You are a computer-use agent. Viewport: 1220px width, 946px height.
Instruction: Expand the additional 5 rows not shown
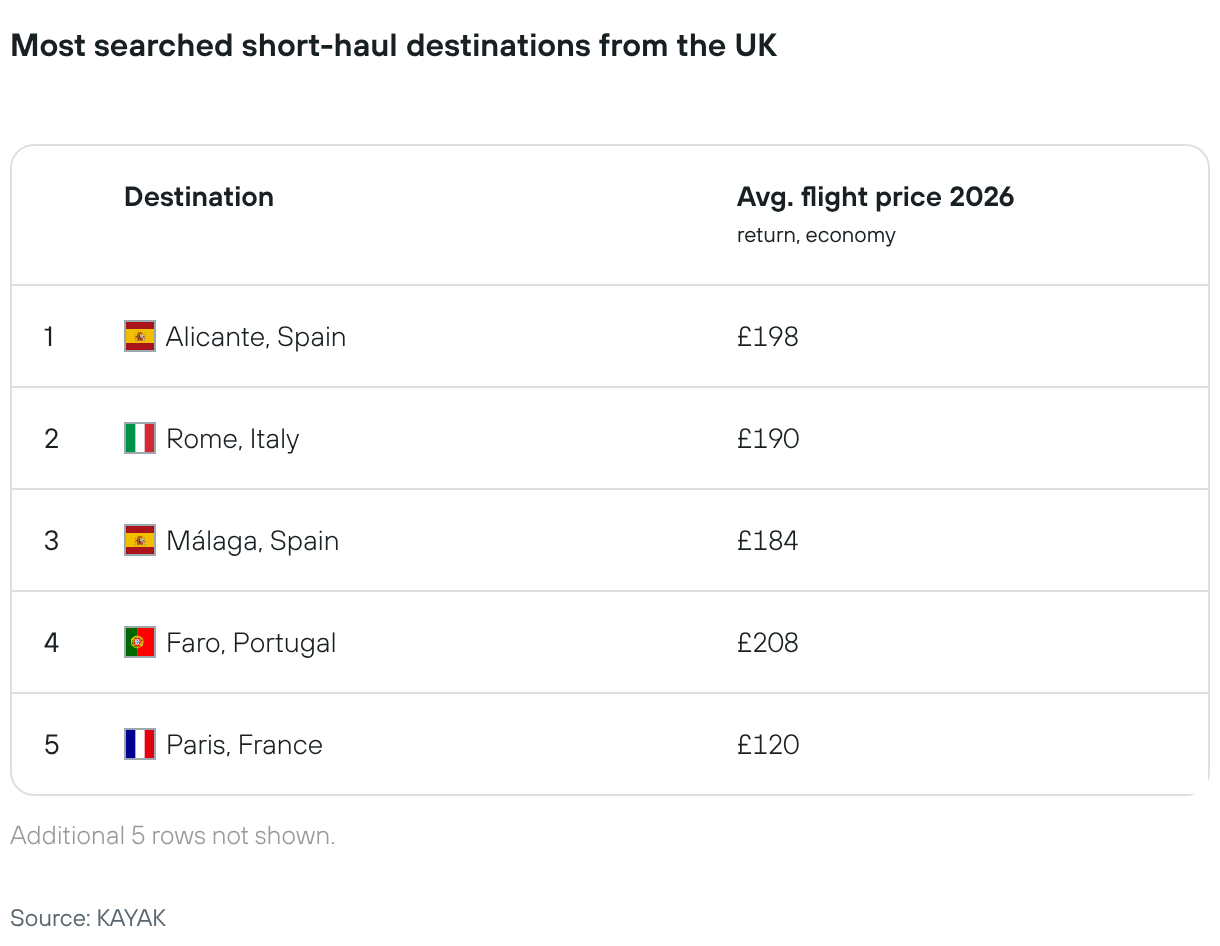(173, 836)
